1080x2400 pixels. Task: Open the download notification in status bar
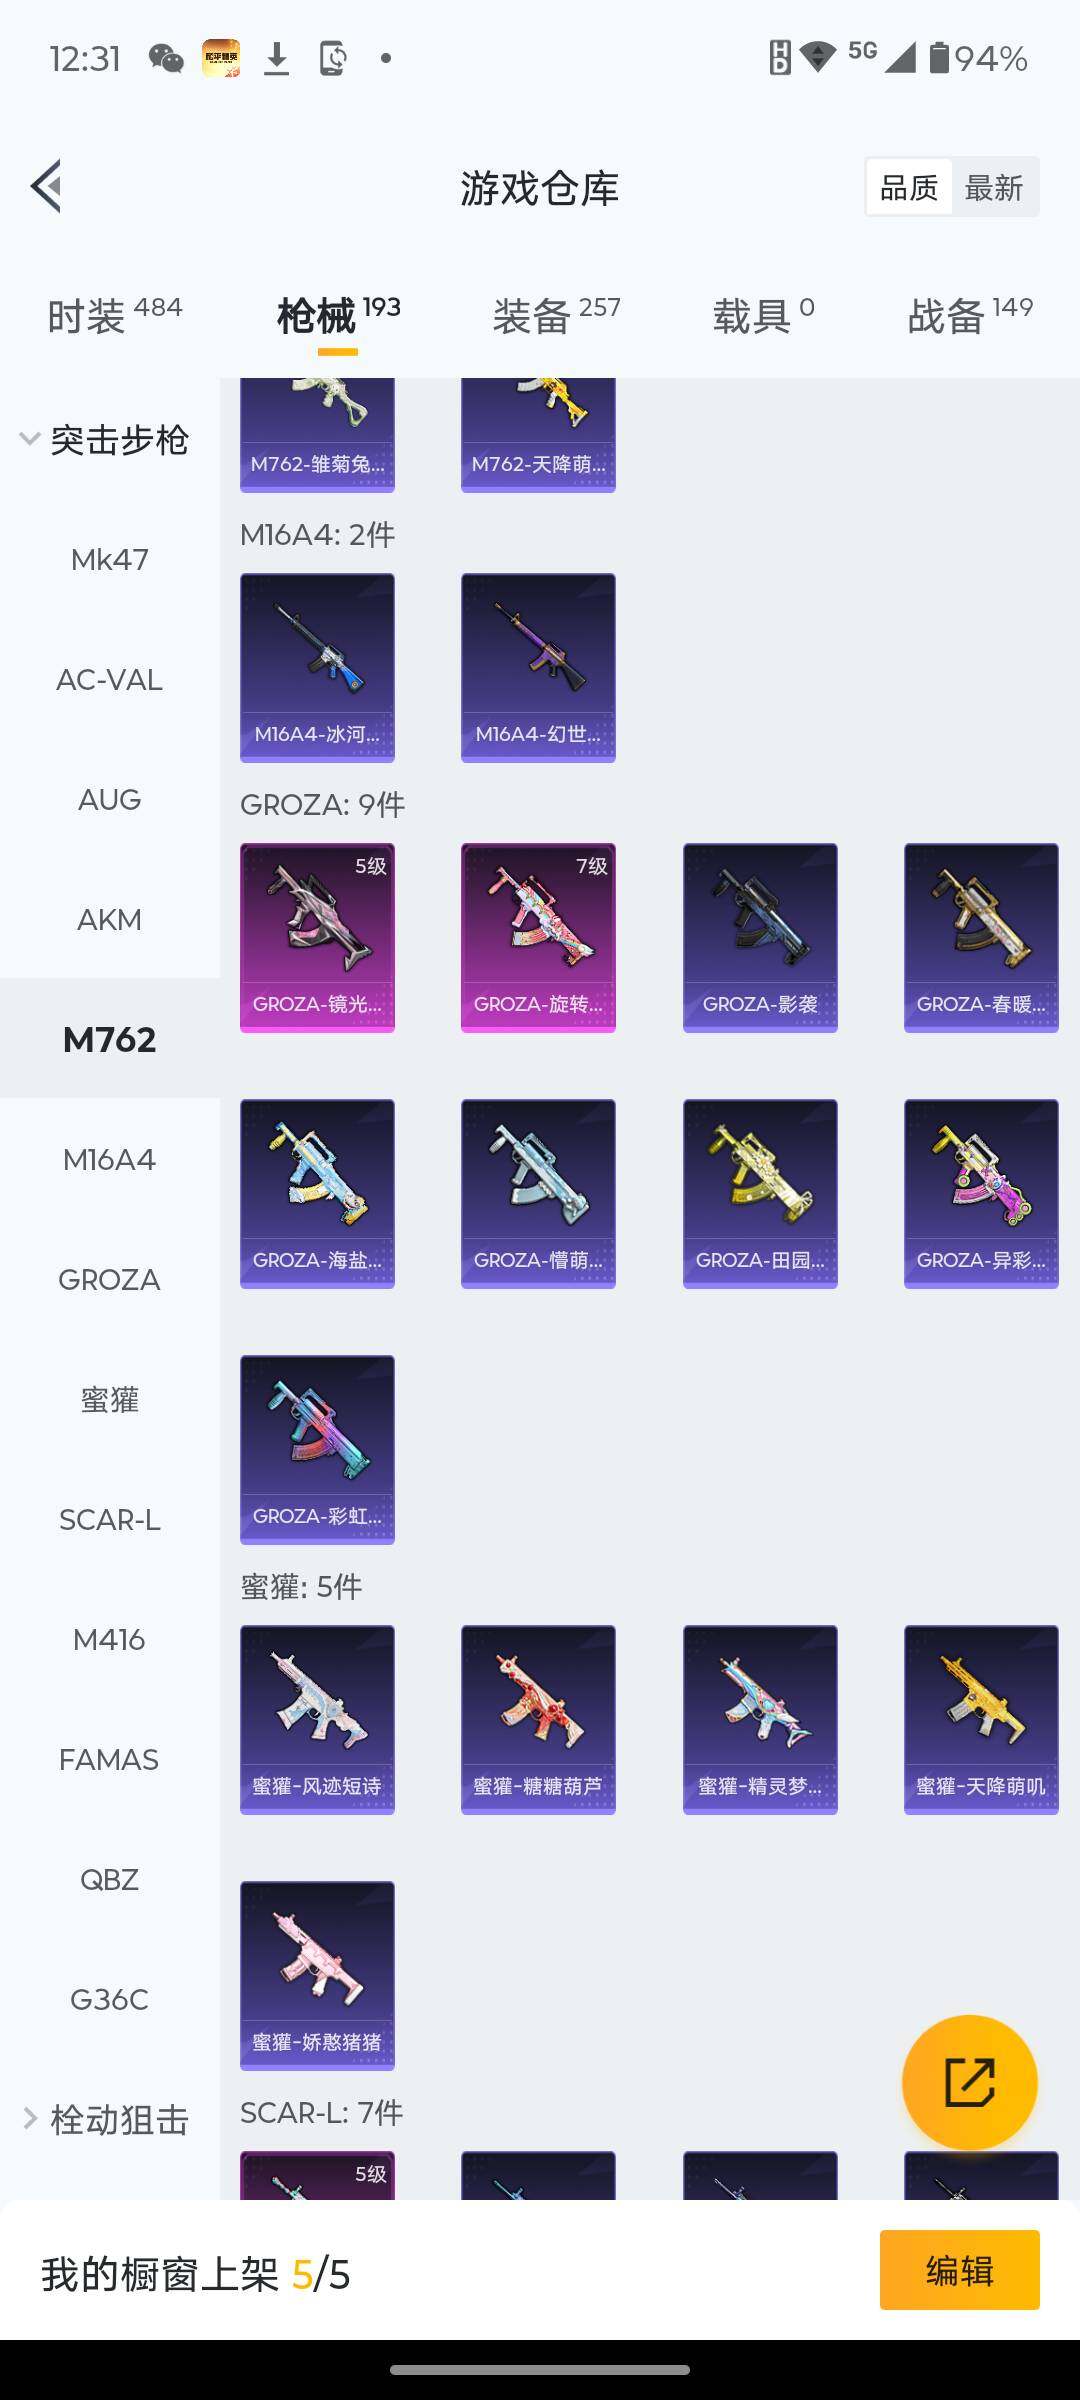277,59
